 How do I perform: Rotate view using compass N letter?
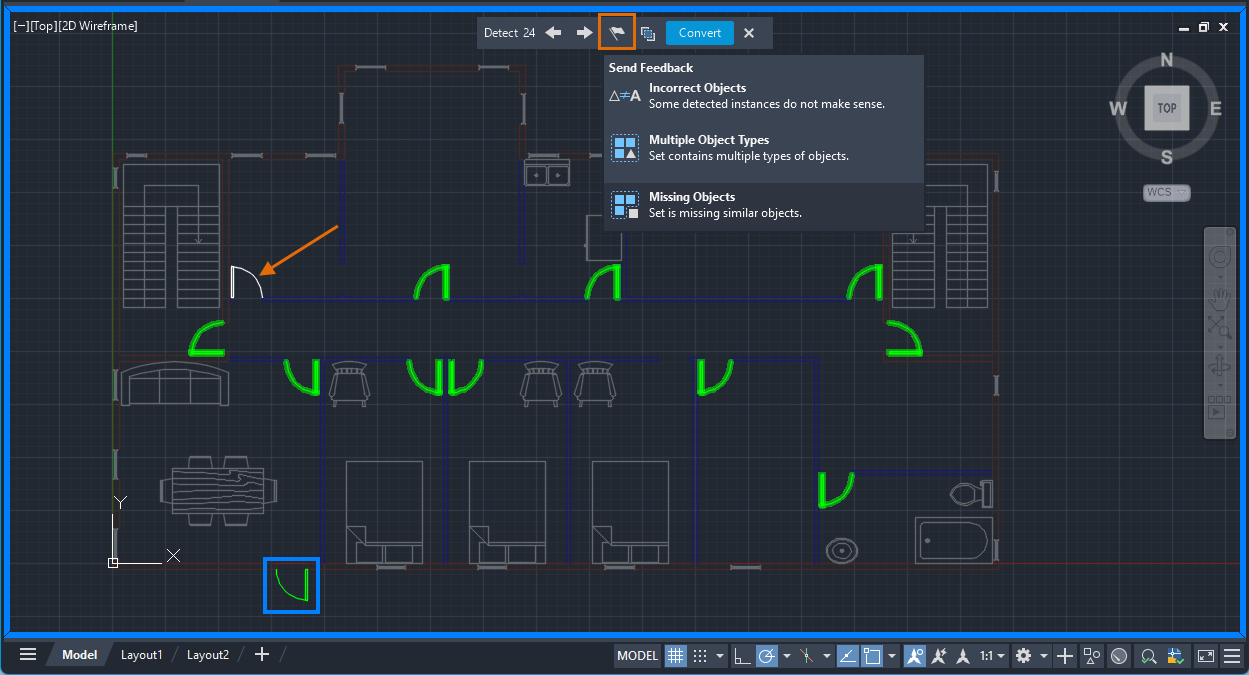(1167, 60)
